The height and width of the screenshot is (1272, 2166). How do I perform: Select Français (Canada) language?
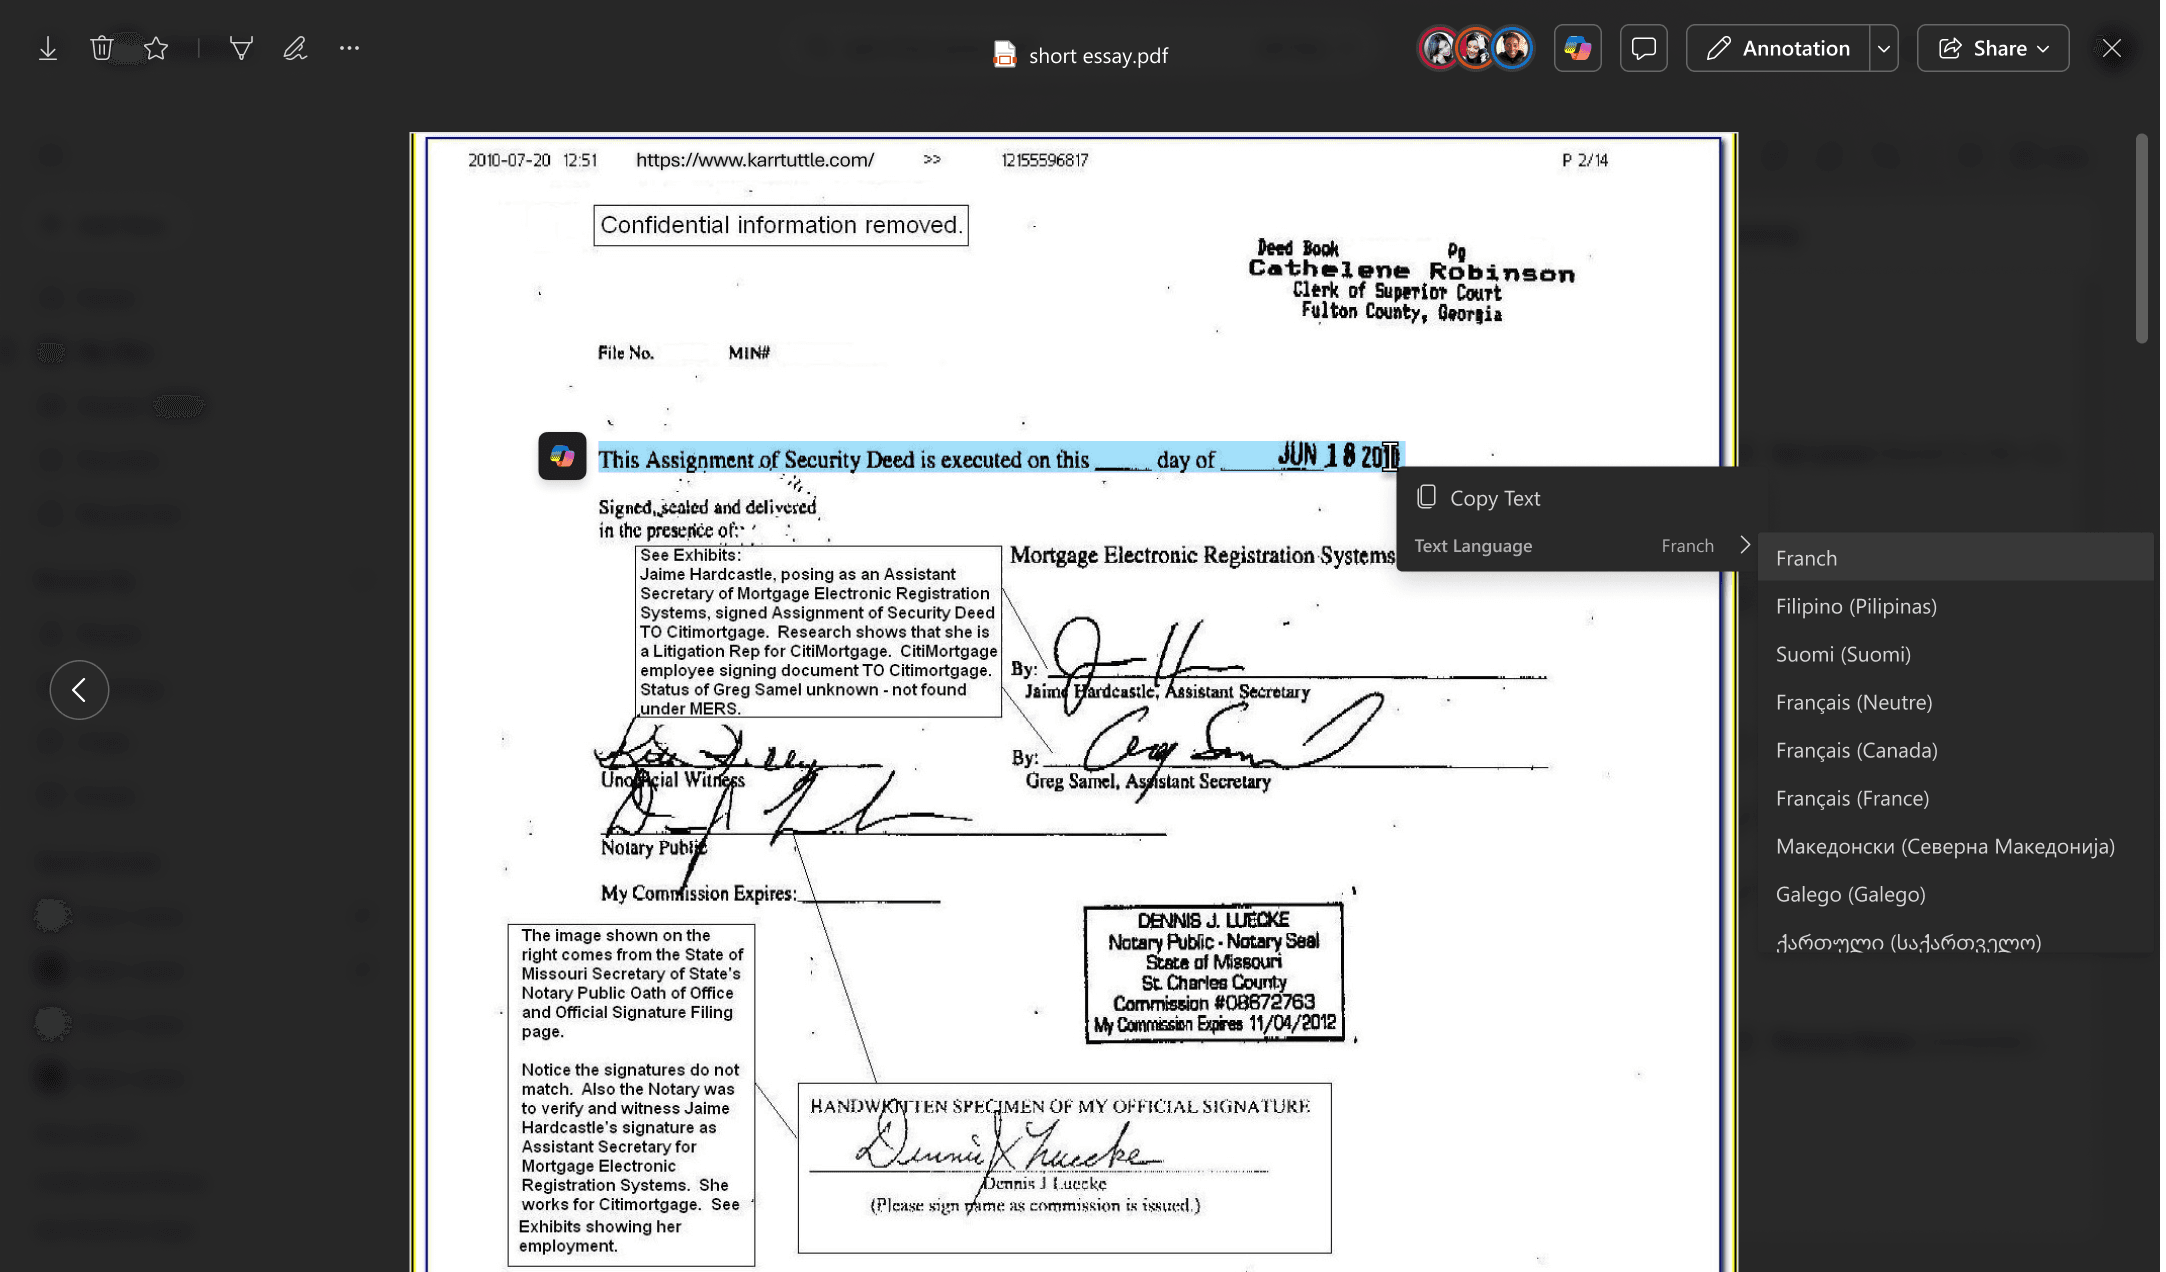[x=1956, y=750]
